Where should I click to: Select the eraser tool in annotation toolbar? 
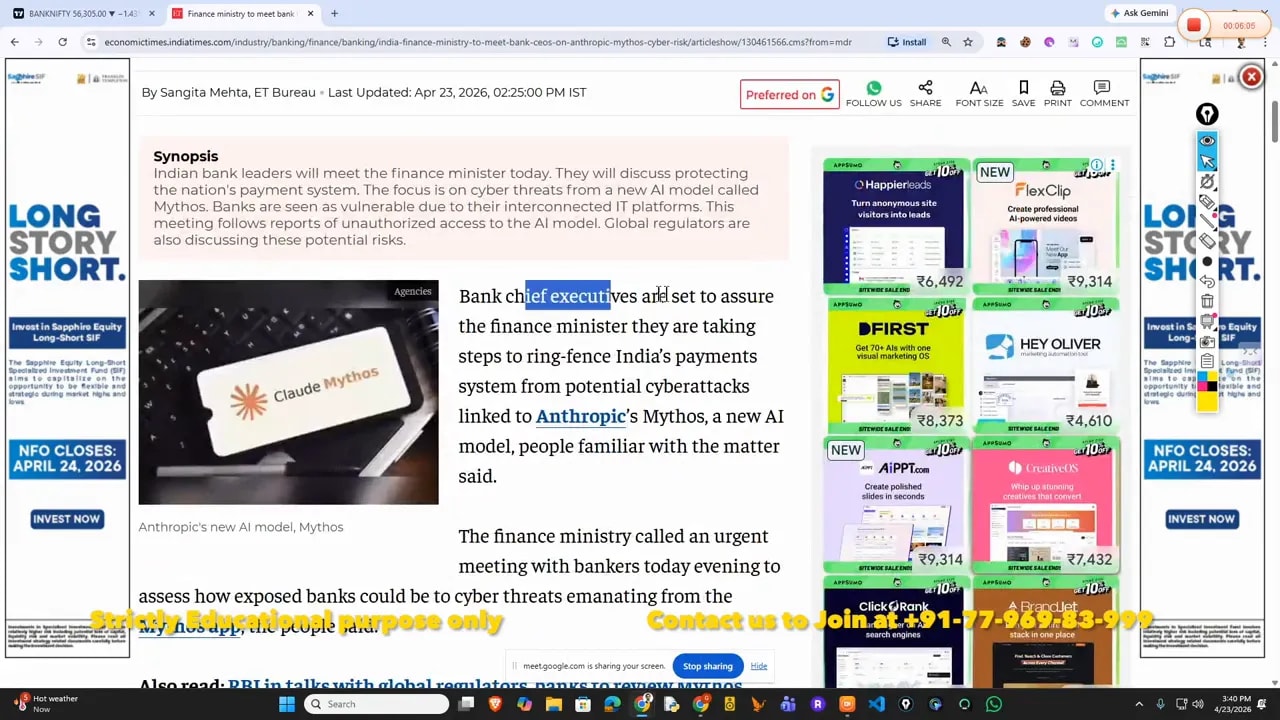(x=1207, y=241)
